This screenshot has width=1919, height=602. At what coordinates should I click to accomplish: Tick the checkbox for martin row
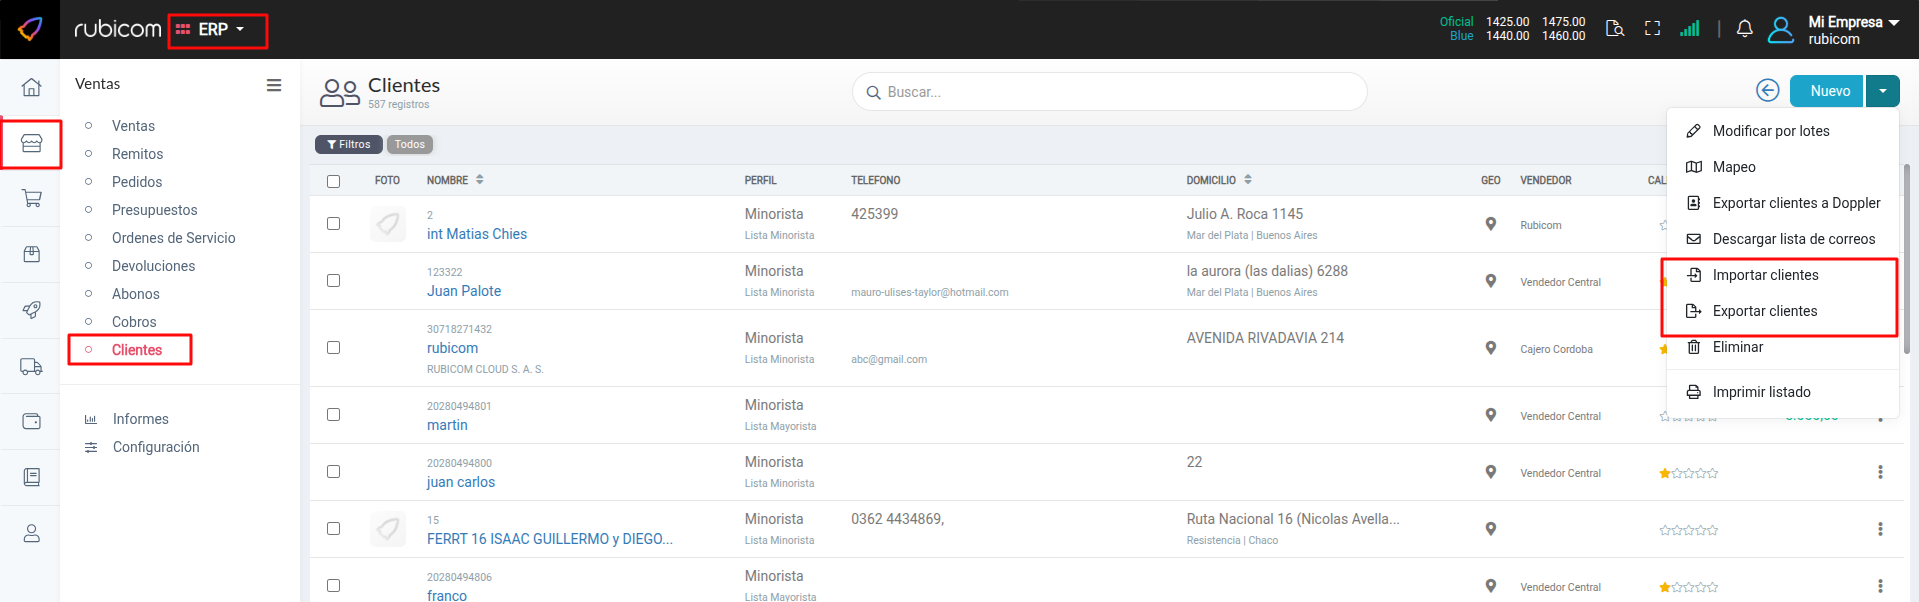tap(333, 415)
